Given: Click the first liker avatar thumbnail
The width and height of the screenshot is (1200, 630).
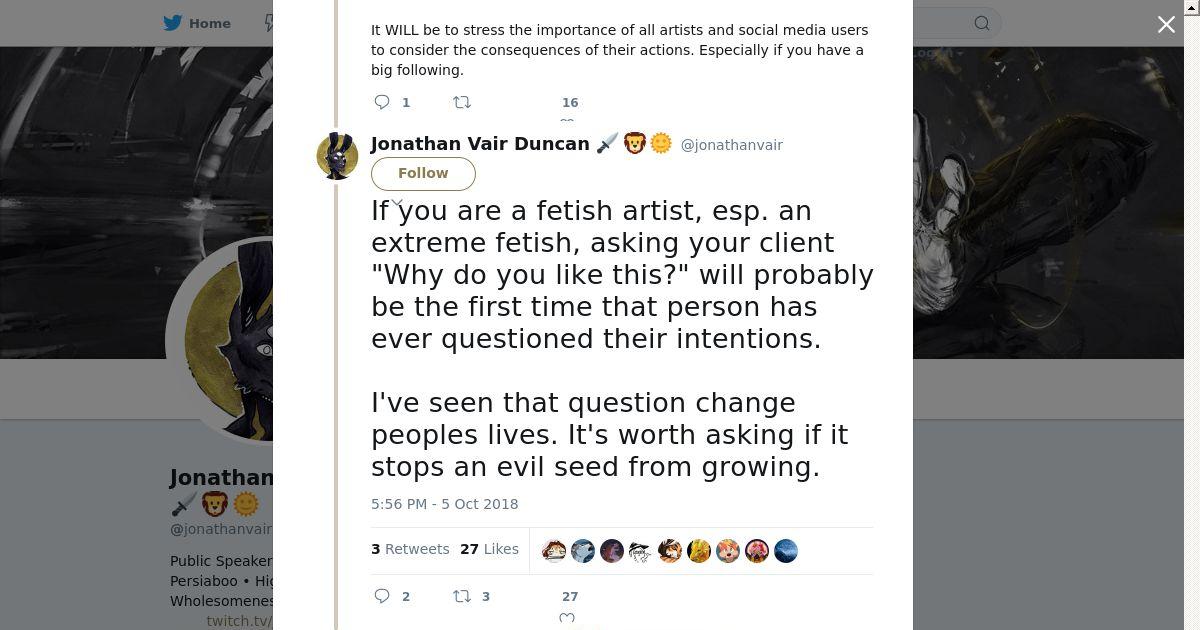Looking at the screenshot, I should click(x=554, y=551).
